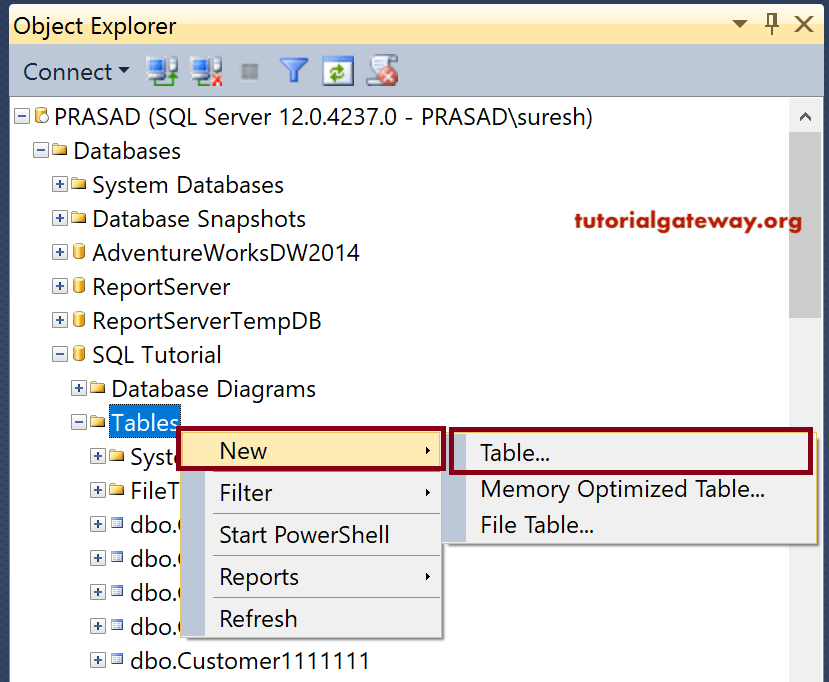The image size is (829, 682).
Task: Collapse the PRASAD server node
Action: coord(22,116)
